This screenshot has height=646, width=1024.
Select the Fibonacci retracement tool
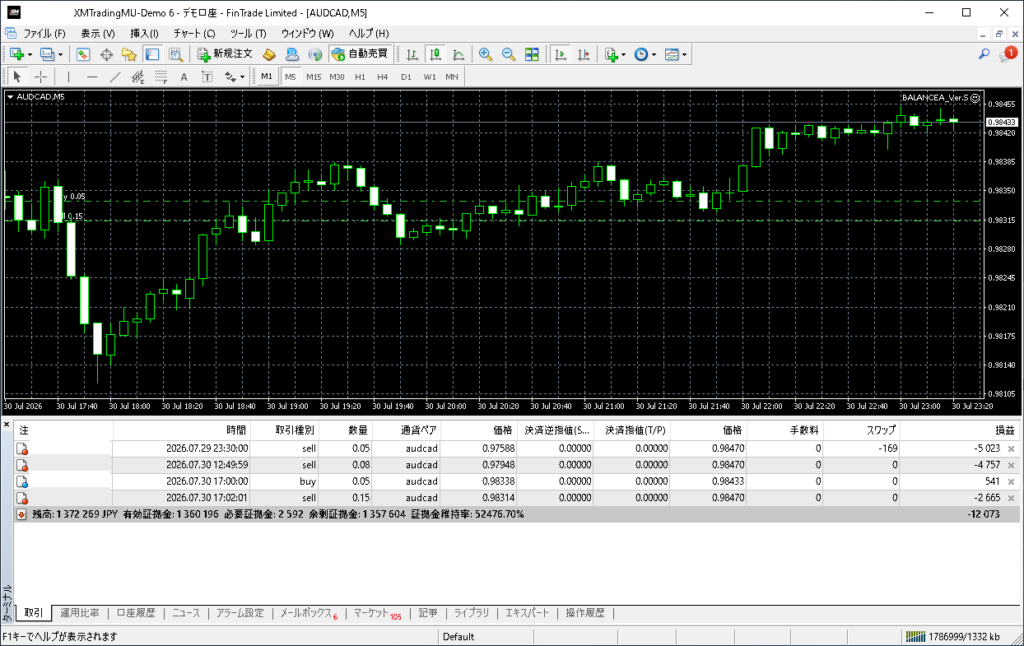[x=161, y=77]
